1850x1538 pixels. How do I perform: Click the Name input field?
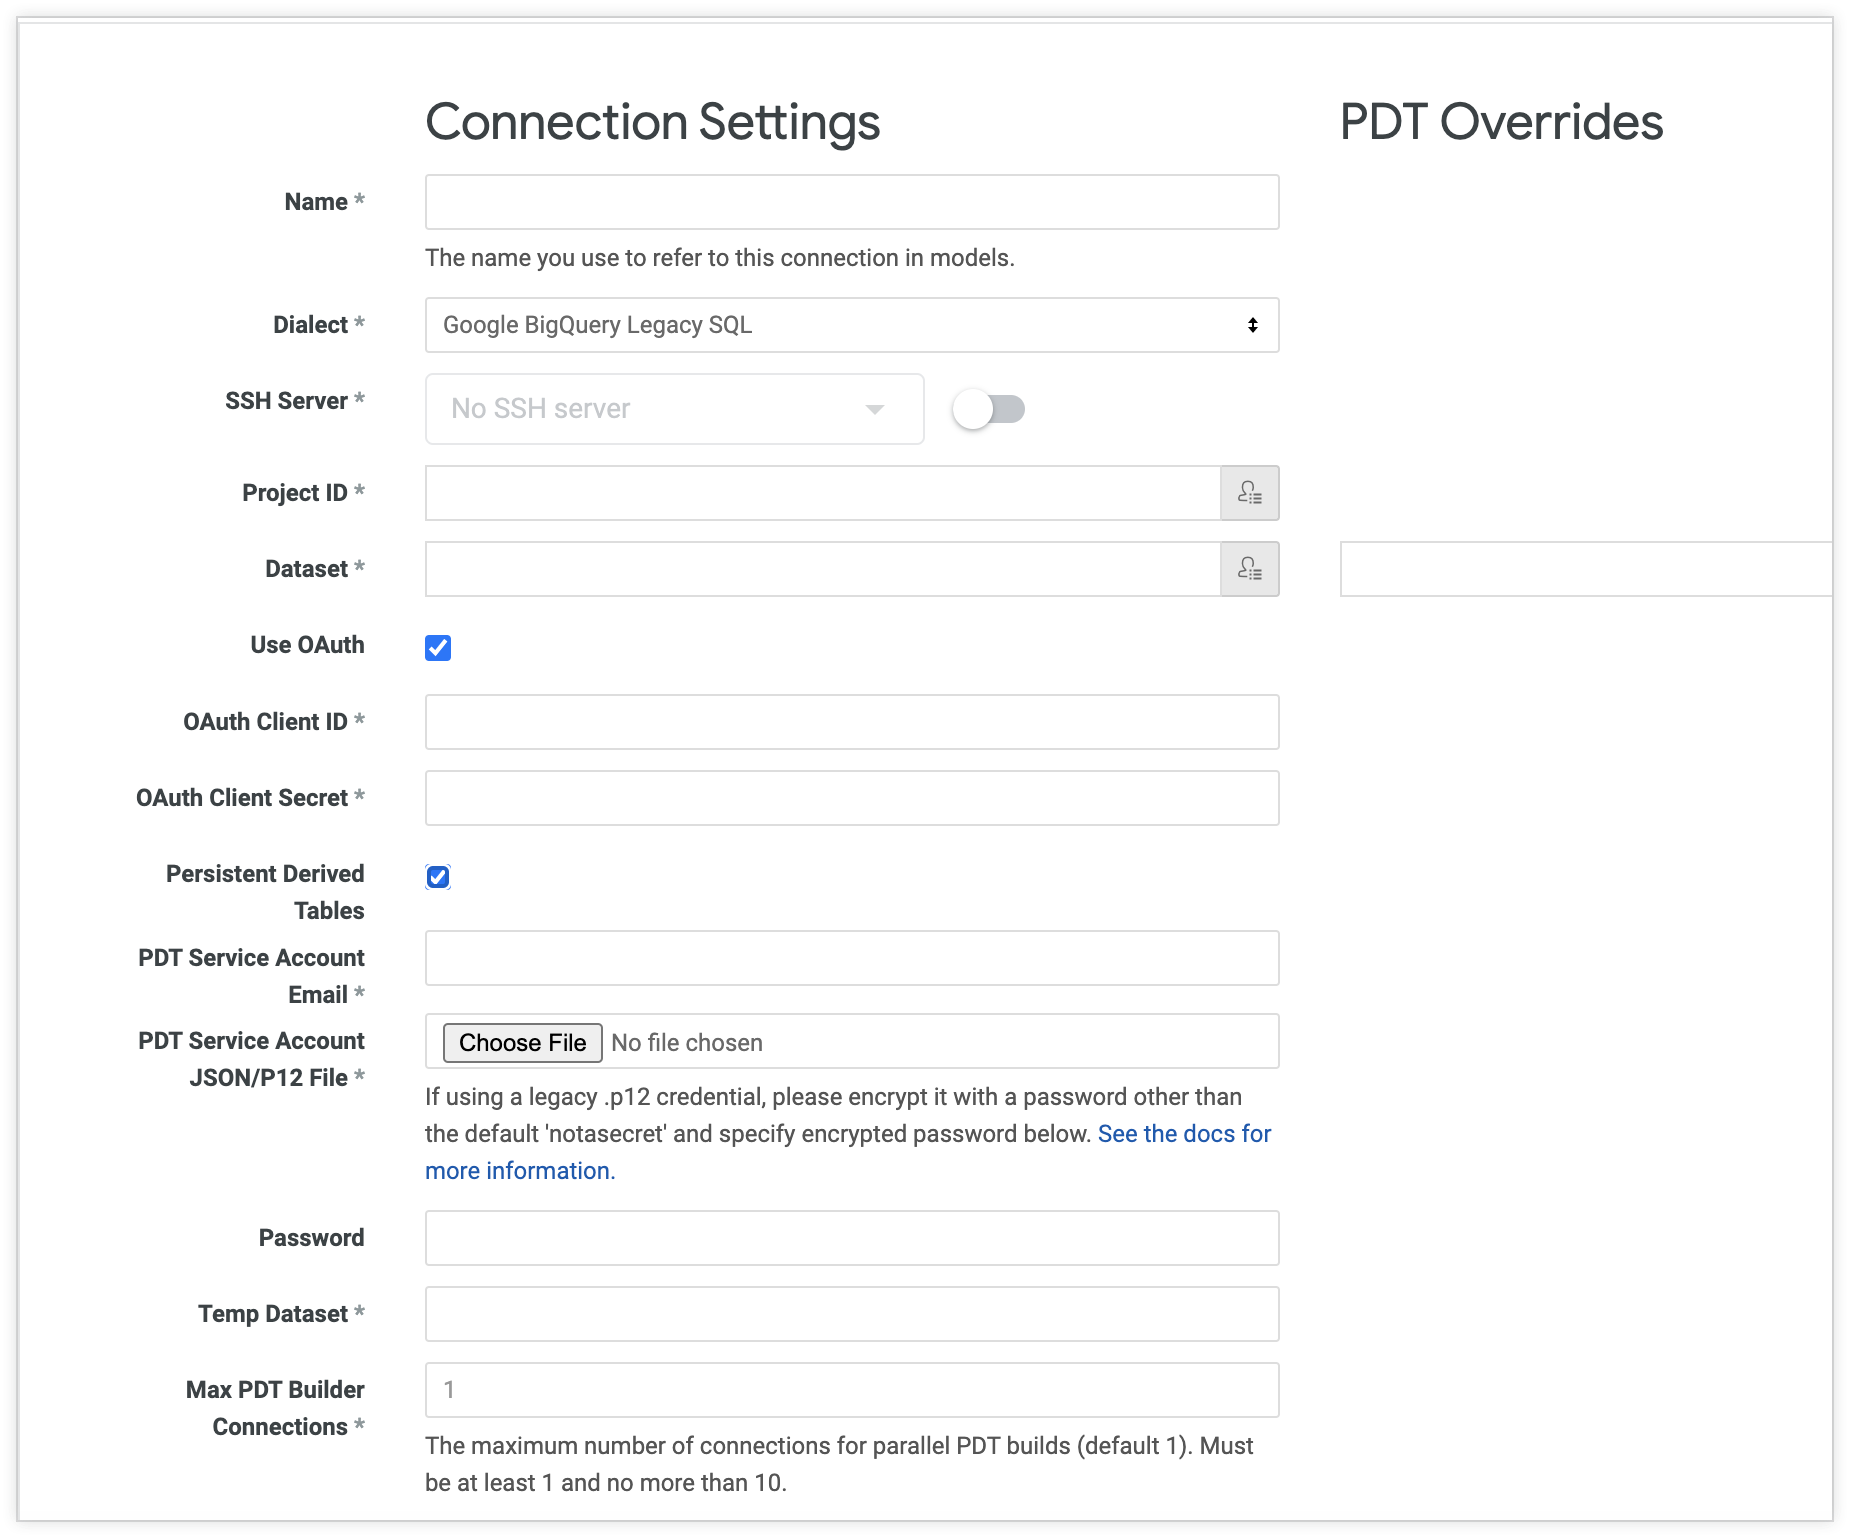point(851,202)
